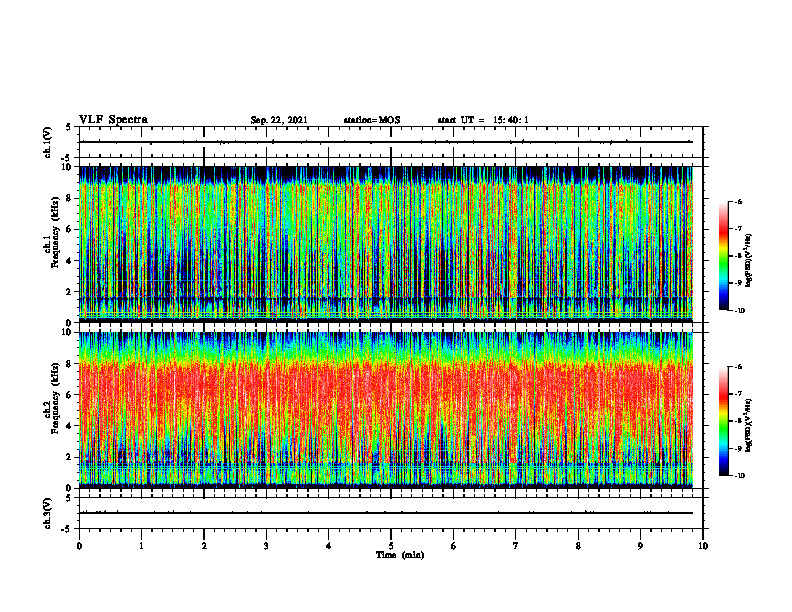
Task: Select the date text "Sep. 22, 2021"
Action: (279, 120)
